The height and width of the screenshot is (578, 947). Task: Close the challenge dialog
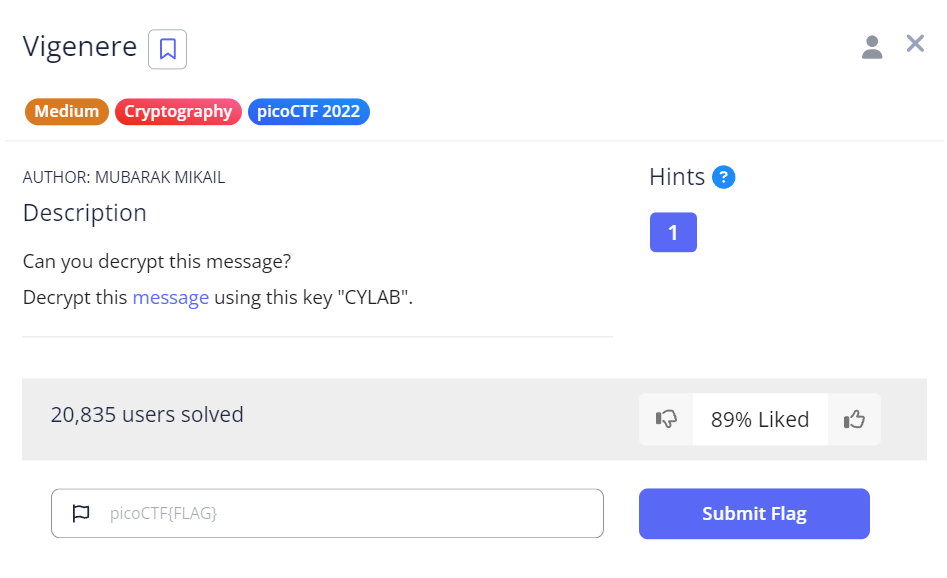pos(915,44)
